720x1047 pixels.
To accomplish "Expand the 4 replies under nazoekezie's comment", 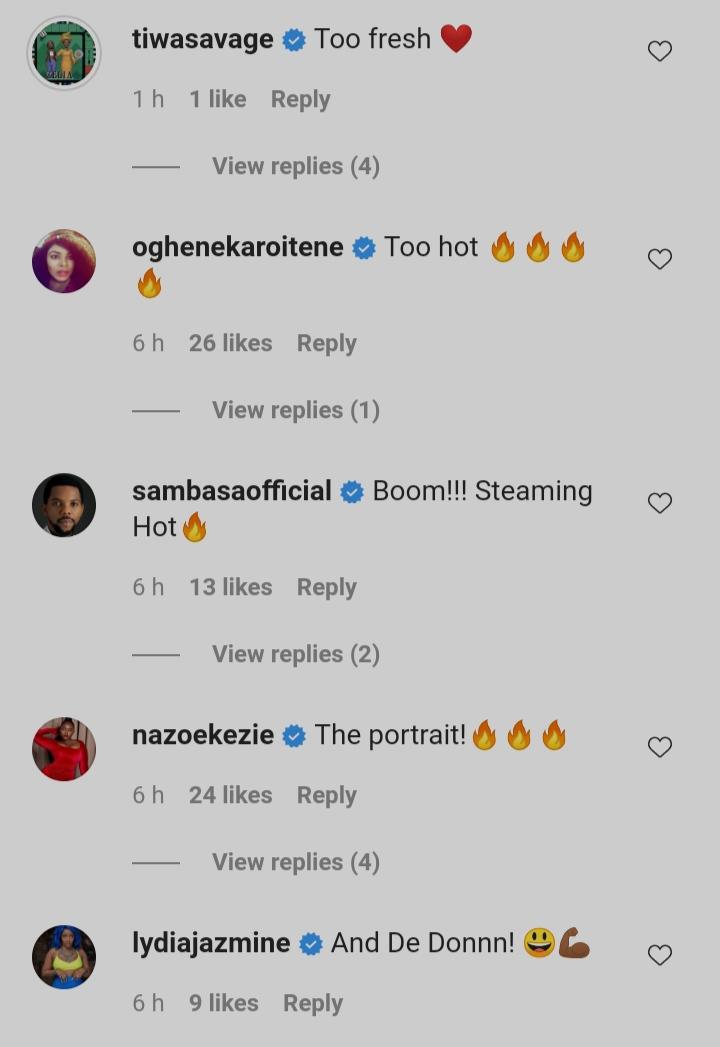I will point(295,862).
